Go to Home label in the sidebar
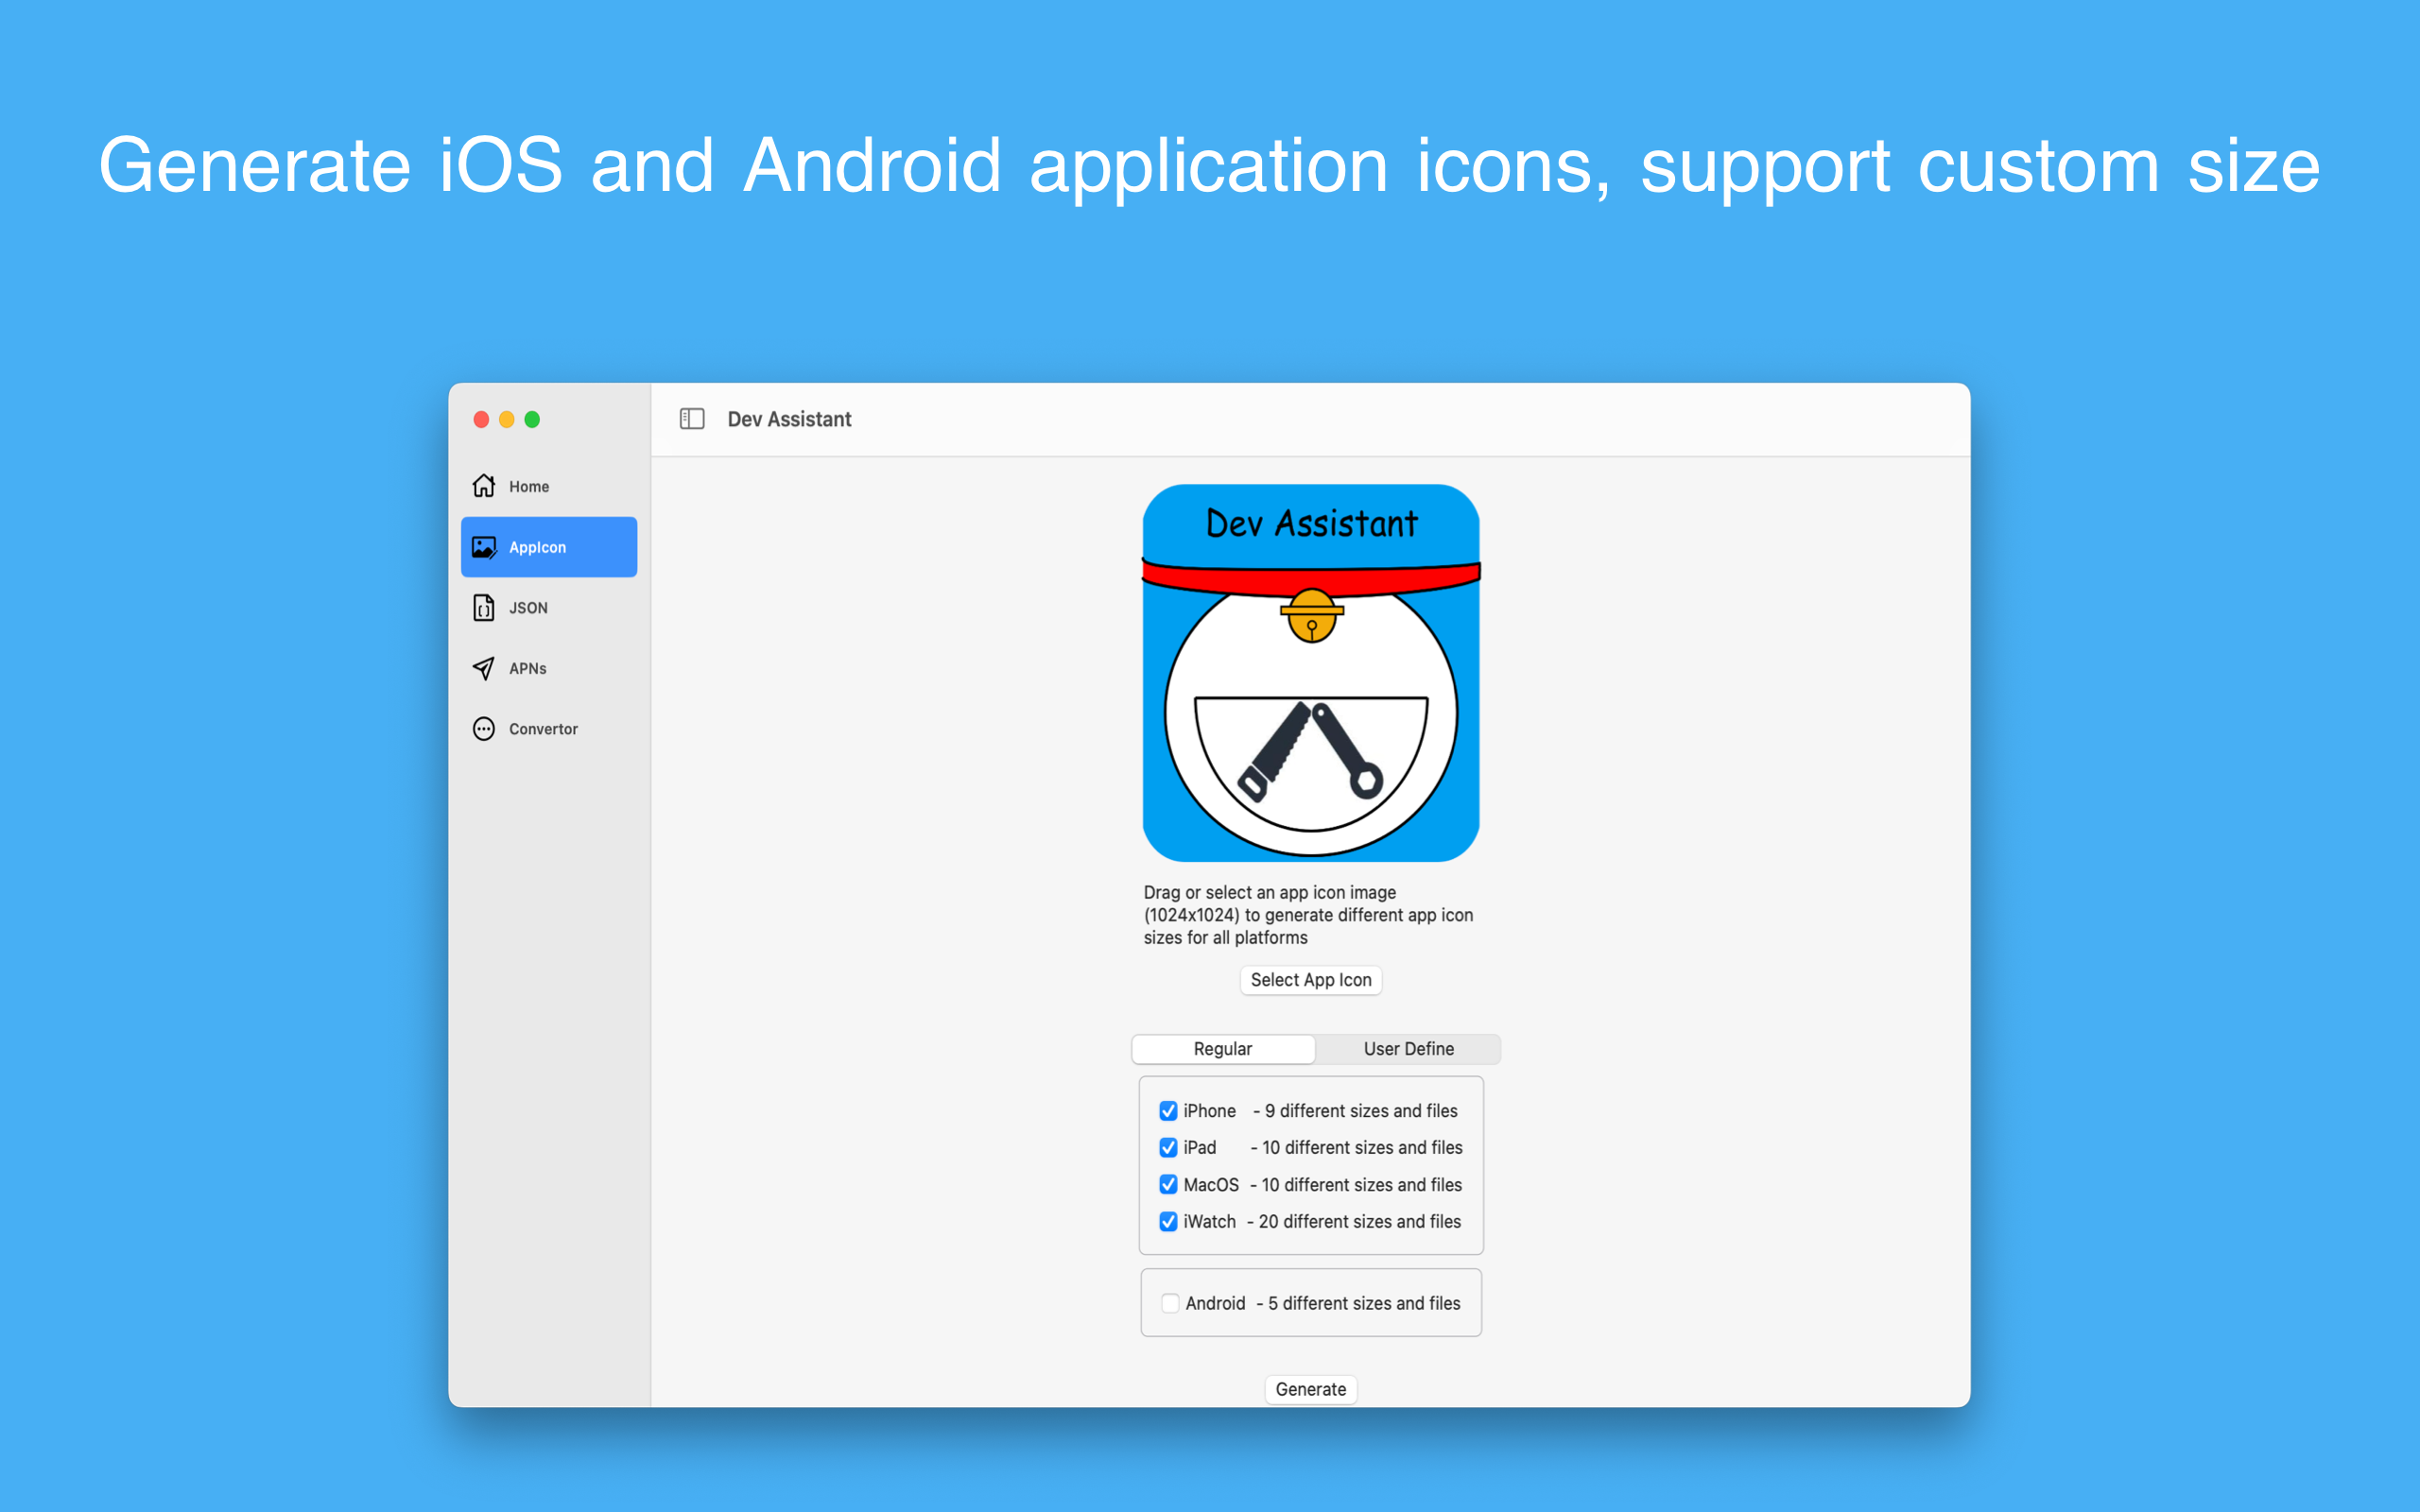Viewport: 2420px width, 1512px height. tap(529, 487)
